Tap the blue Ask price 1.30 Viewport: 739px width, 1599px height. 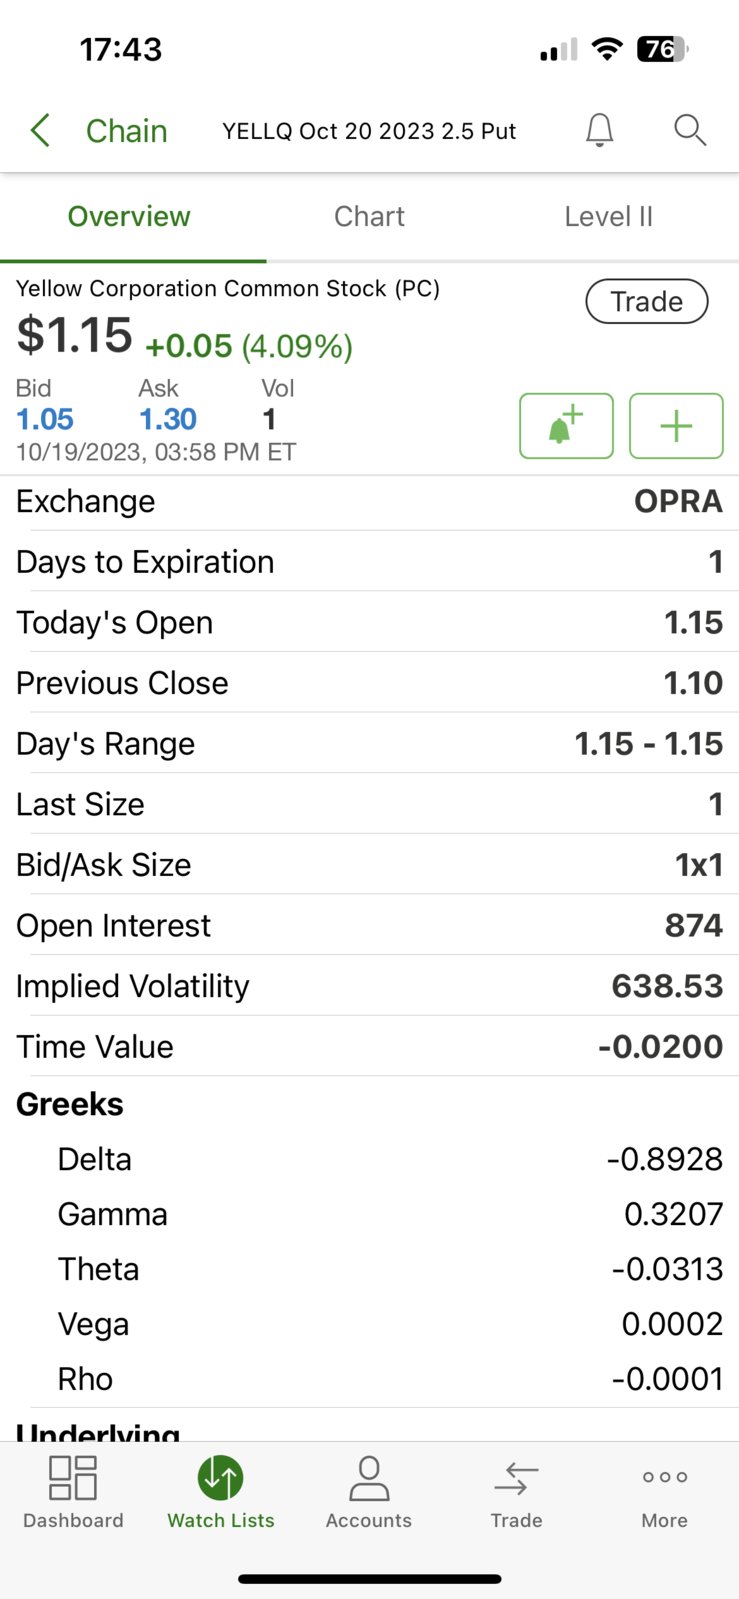168,419
